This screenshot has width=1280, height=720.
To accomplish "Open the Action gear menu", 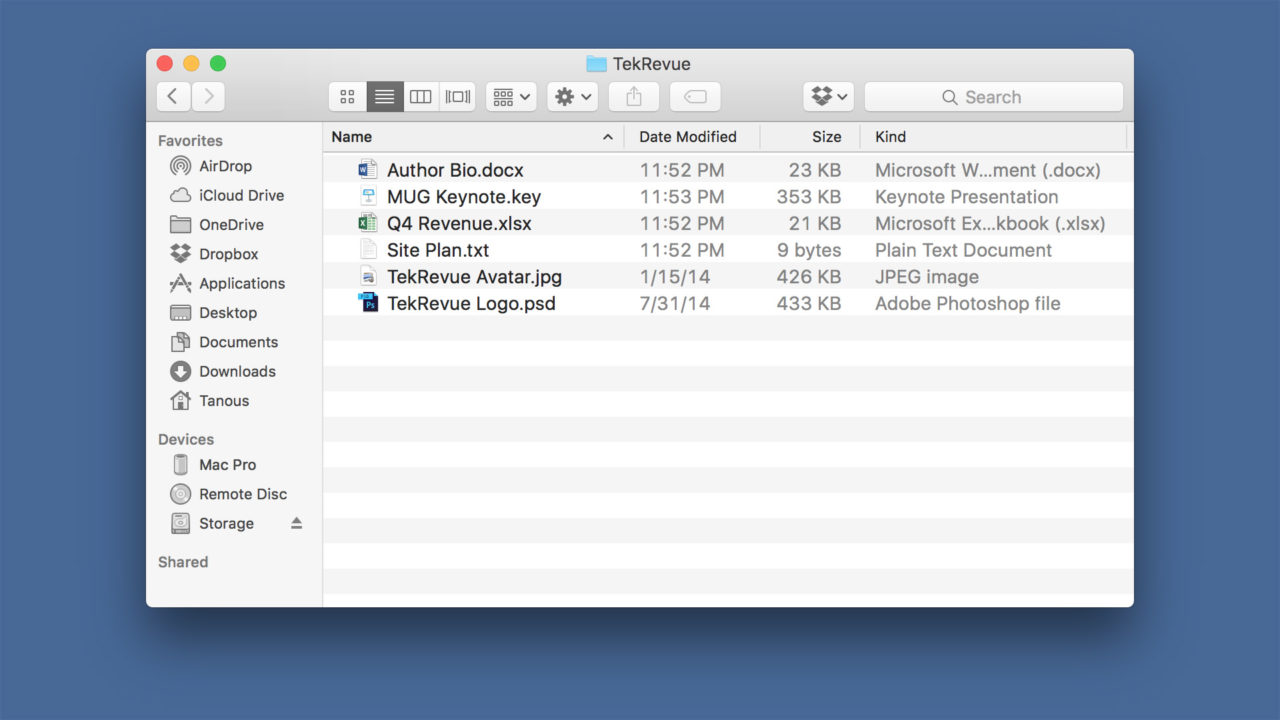I will pyautogui.click(x=573, y=97).
